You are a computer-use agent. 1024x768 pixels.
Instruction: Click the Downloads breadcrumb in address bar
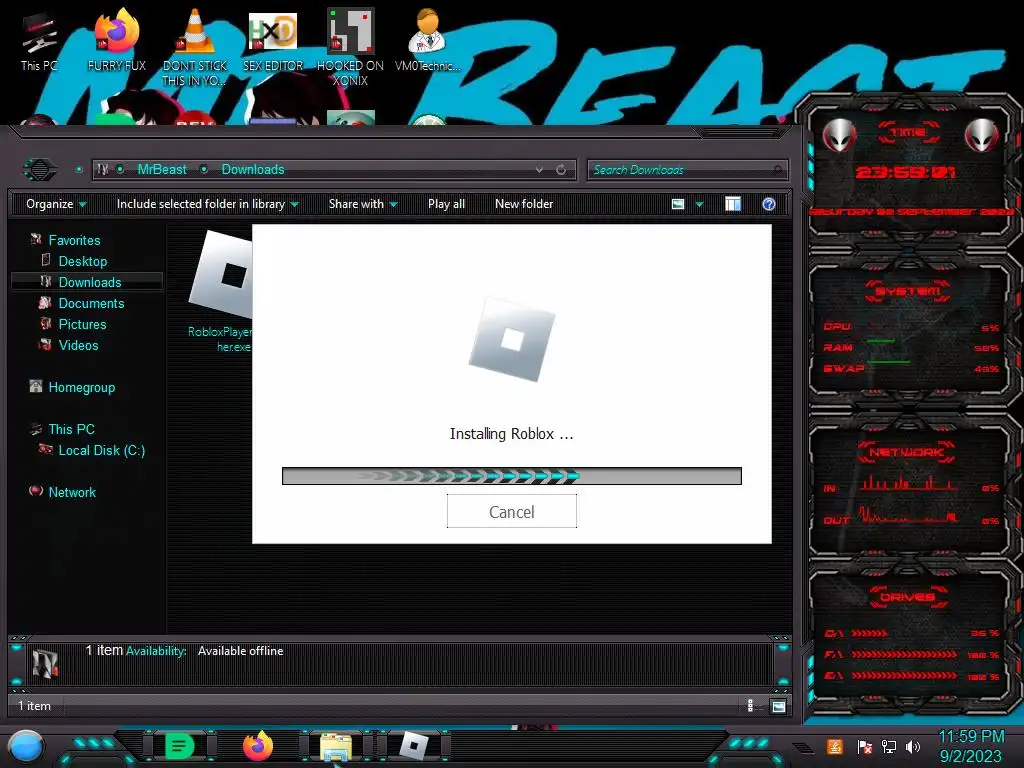[x=253, y=170]
